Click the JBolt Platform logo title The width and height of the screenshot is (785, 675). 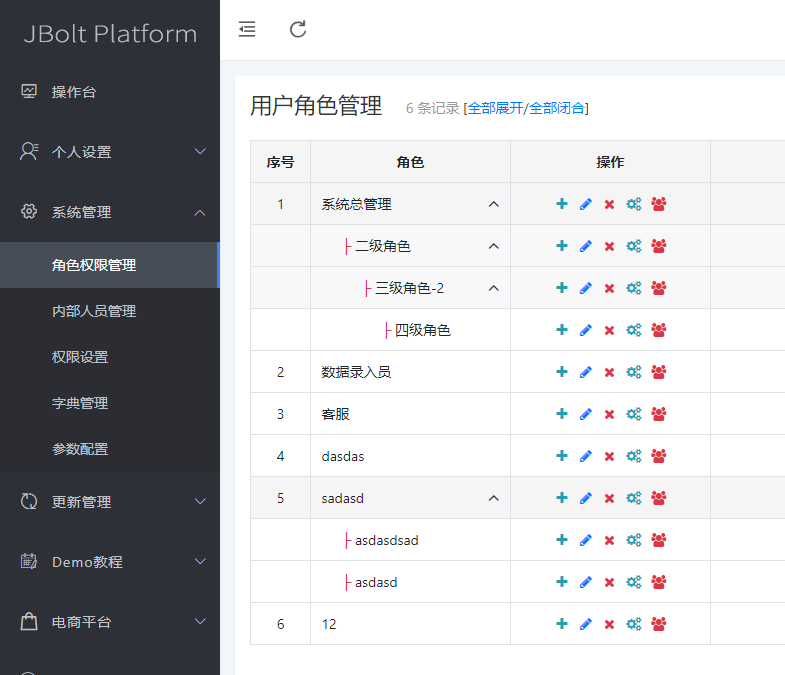pos(110,34)
